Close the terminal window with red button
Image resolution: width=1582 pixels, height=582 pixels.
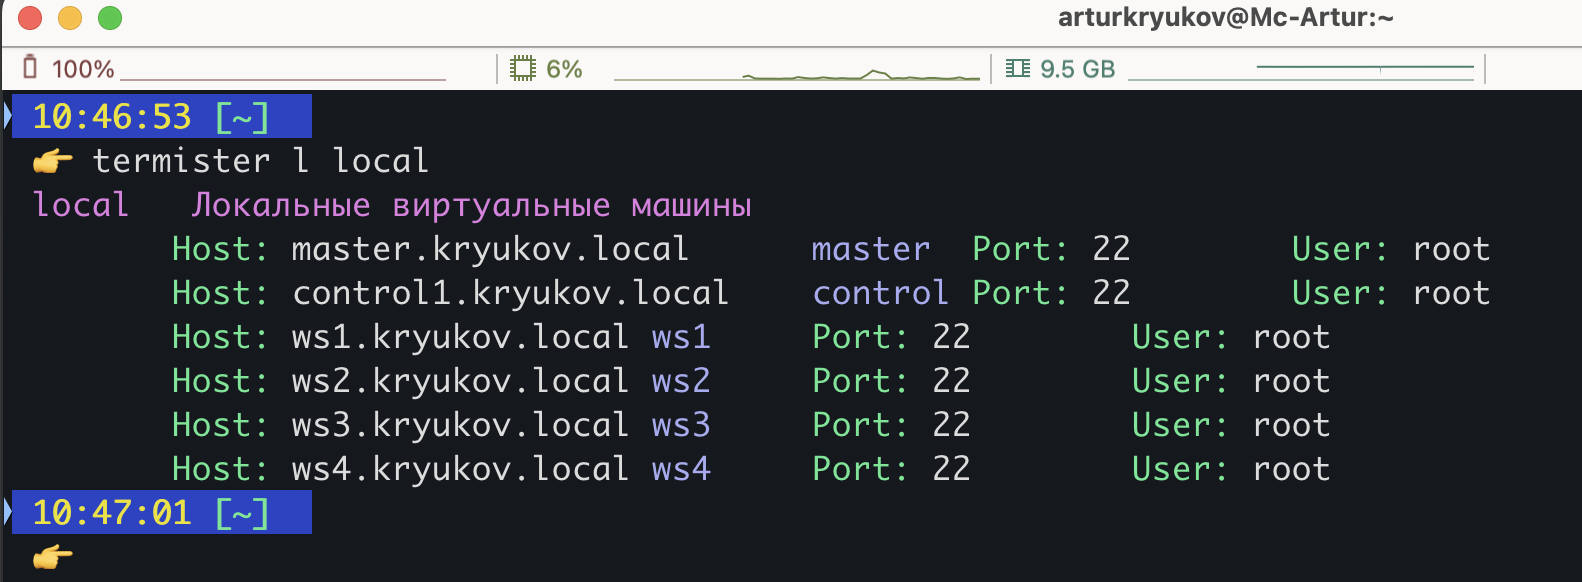click(x=30, y=18)
